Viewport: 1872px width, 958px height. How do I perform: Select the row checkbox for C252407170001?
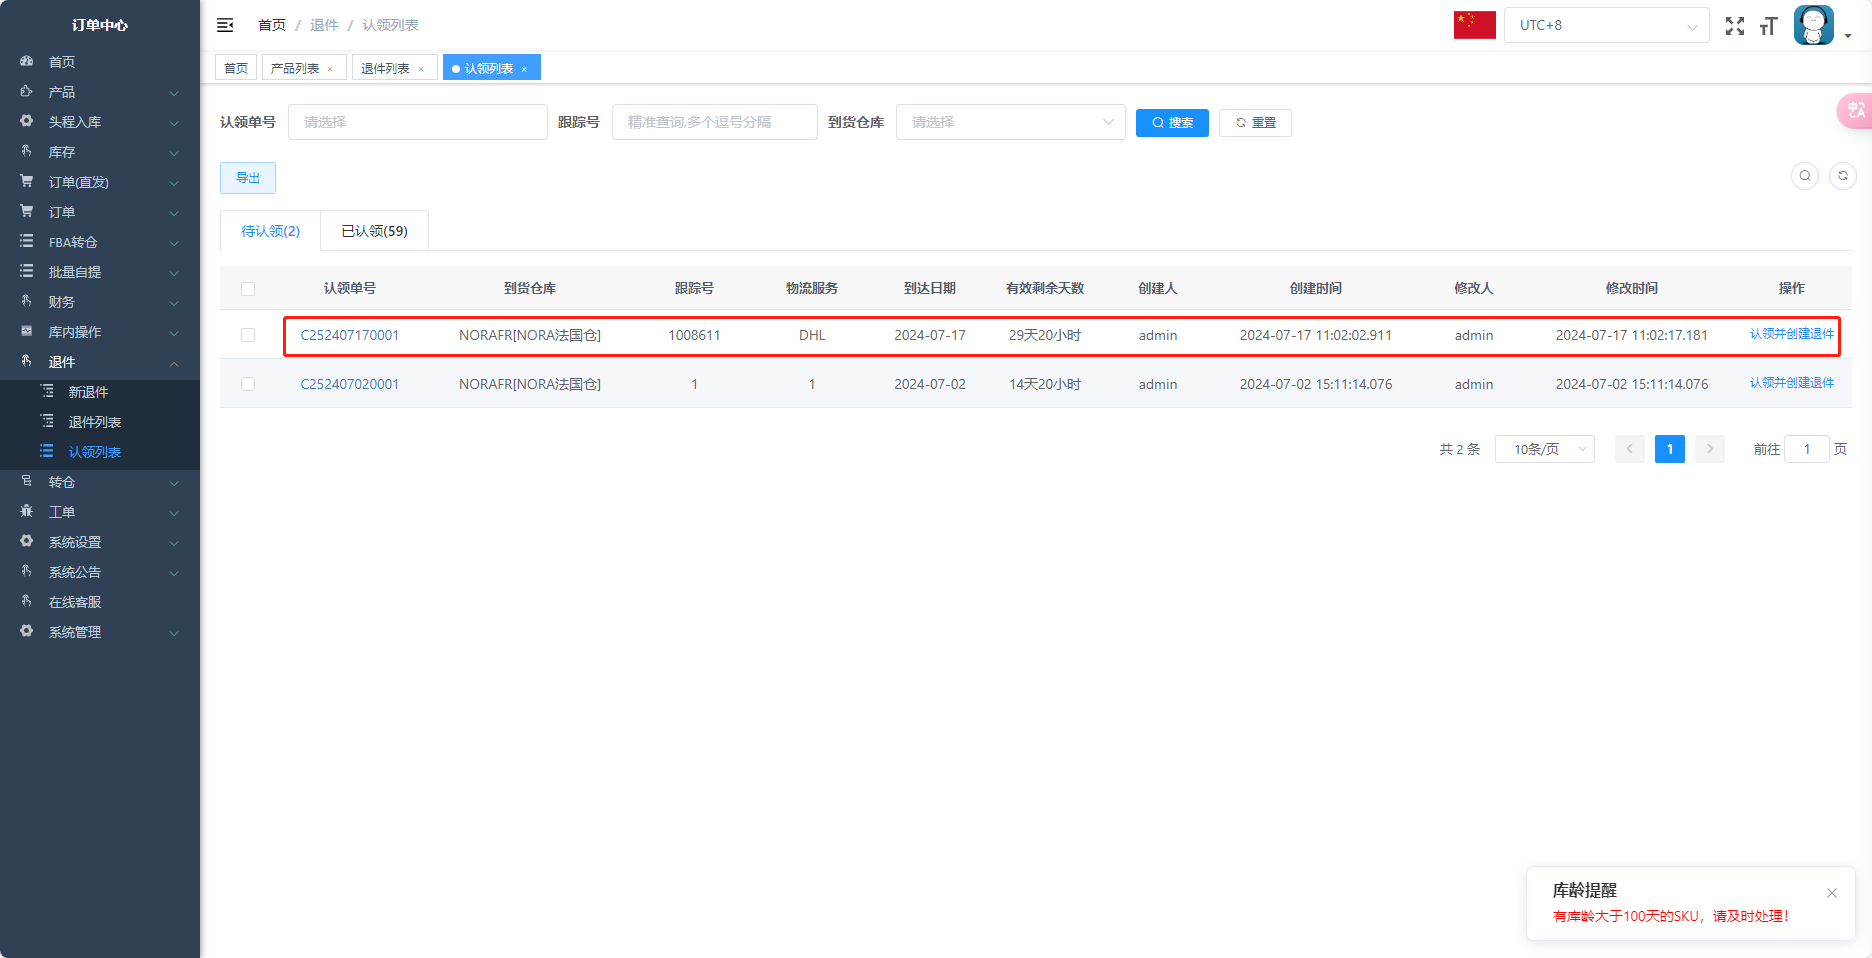(x=248, y=336)
